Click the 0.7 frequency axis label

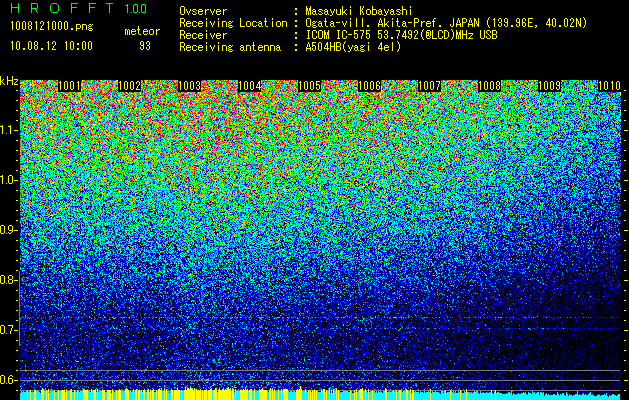[8, 330]
